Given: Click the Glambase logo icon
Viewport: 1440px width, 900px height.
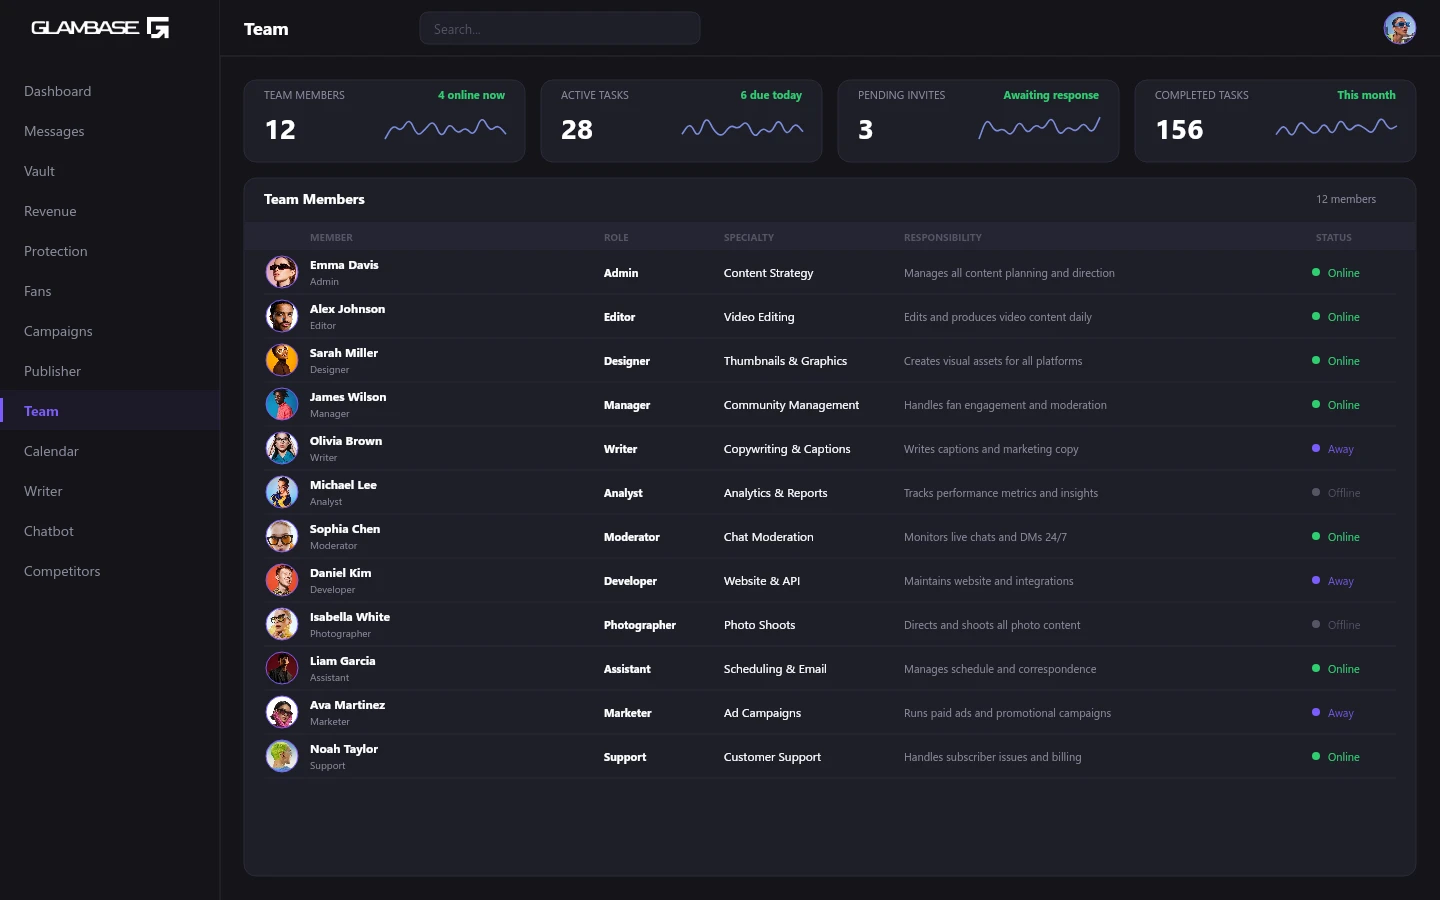Looking at the screenshot, I should coord(158,28).
